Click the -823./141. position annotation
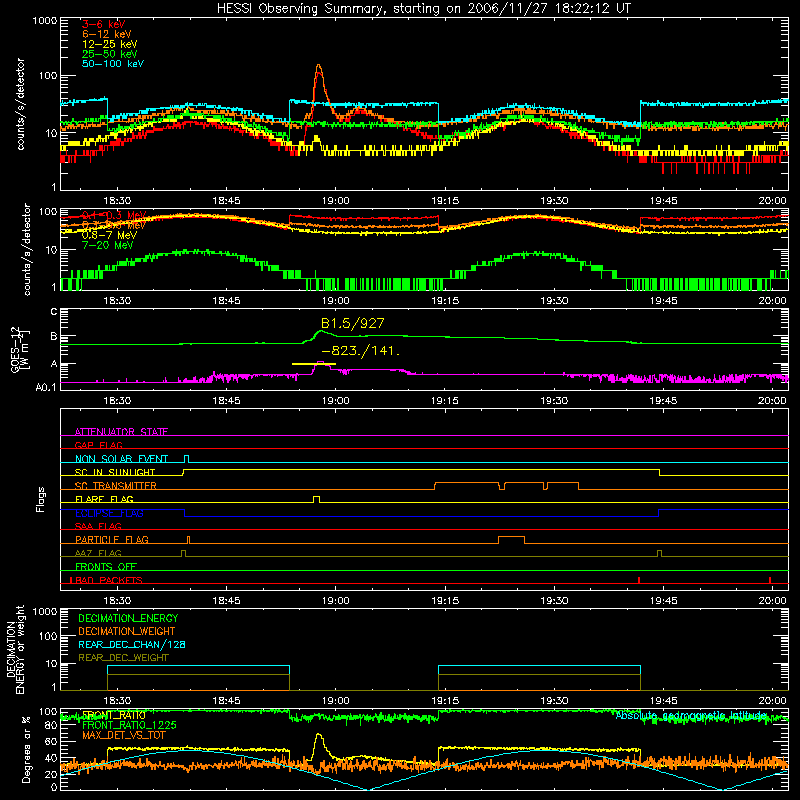The image size is (800, 800). pos(361,351)
